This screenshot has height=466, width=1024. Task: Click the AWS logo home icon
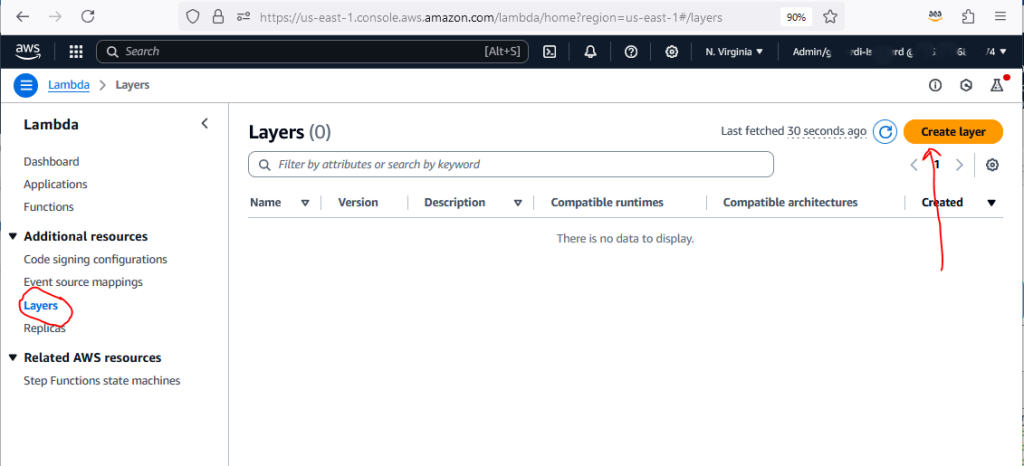pyautogui.click(x=28, y=52)
